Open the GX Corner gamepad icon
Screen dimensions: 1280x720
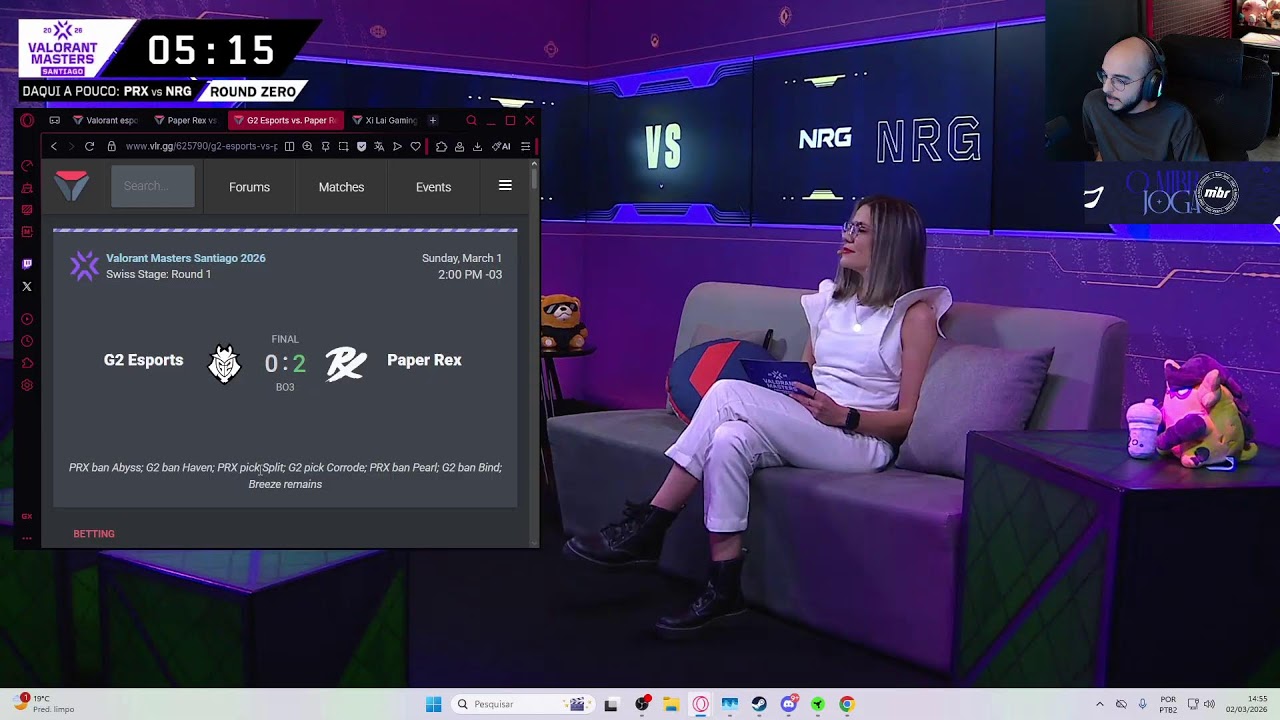55,120
